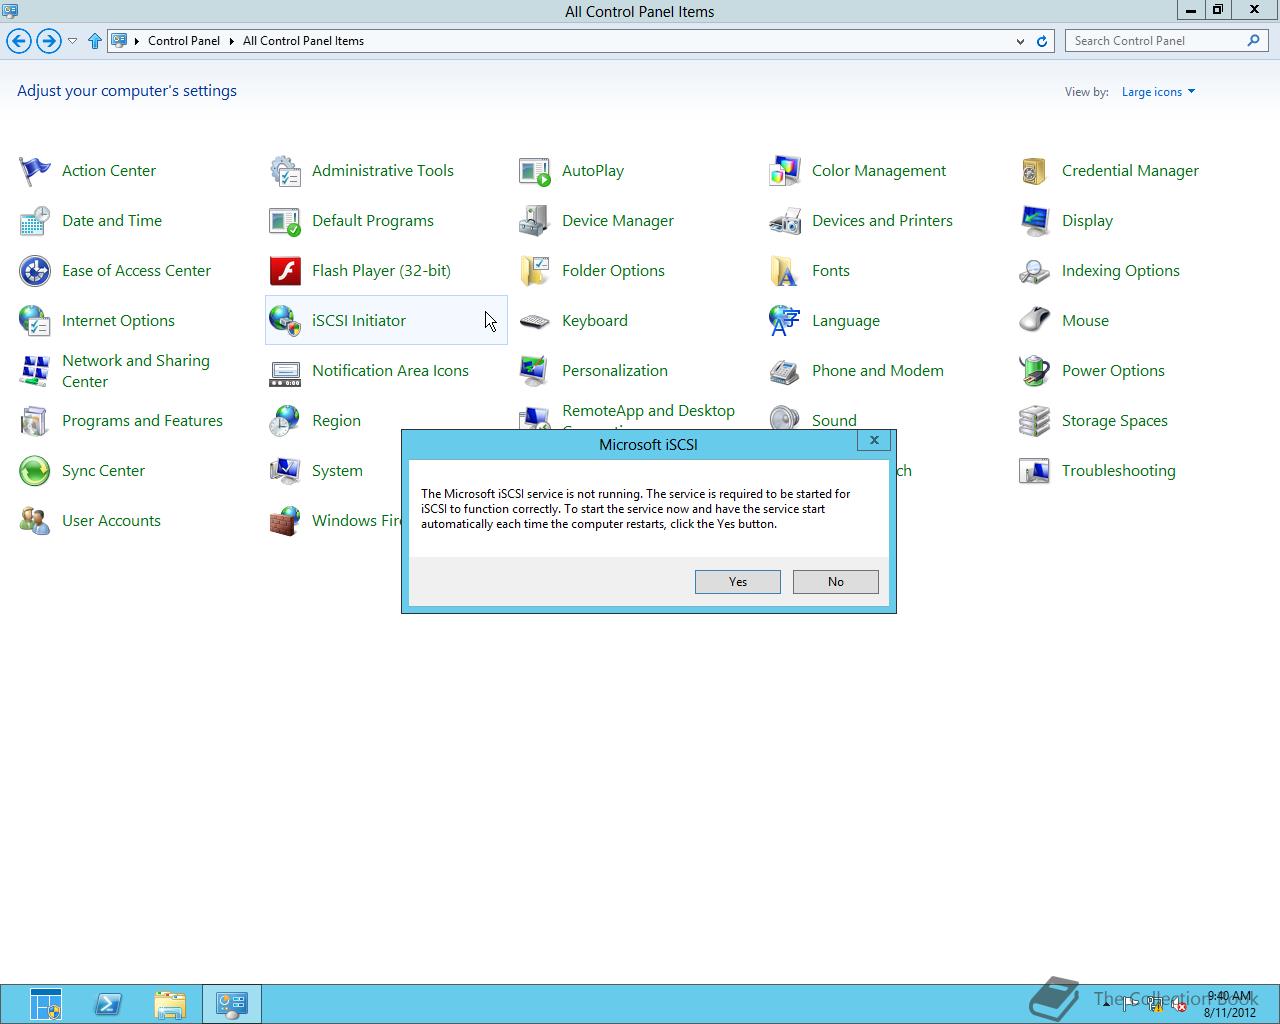Open Date and Time icon
The height and width of the screenshot is (1024, 1280).
pyautogui.click(x=35, y=221)
